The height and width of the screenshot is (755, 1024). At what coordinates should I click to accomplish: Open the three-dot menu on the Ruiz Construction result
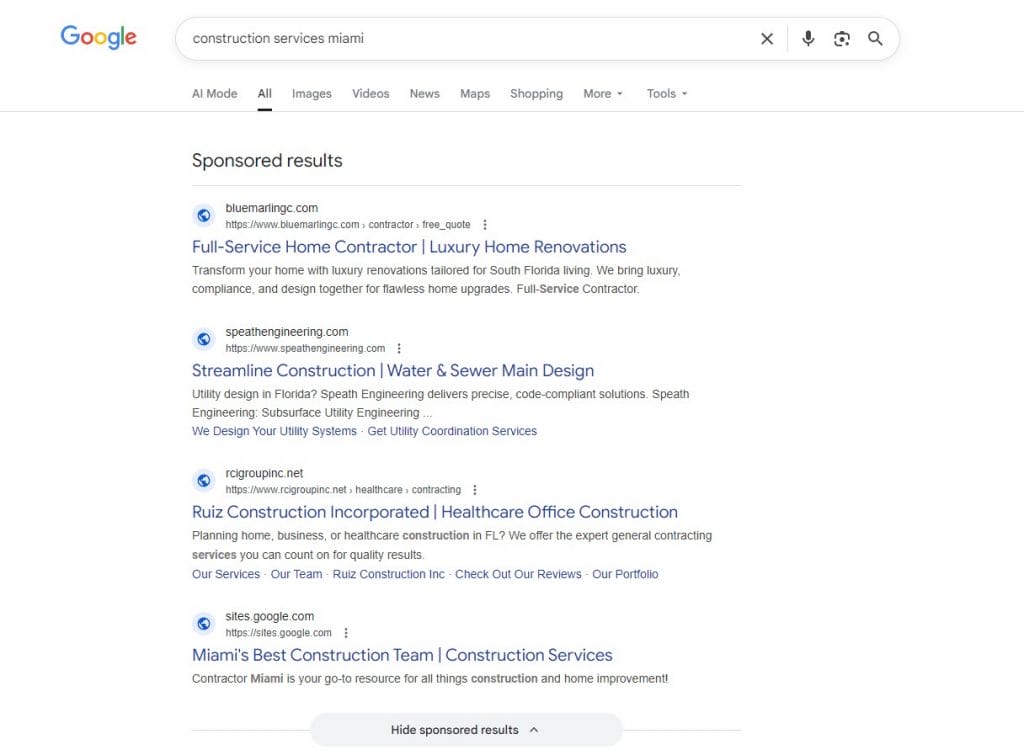(475, 489)
